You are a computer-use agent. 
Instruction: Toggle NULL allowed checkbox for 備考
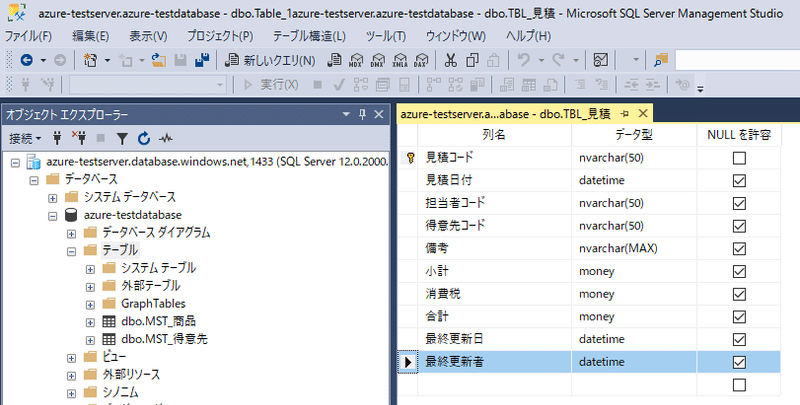coord(739,249)
